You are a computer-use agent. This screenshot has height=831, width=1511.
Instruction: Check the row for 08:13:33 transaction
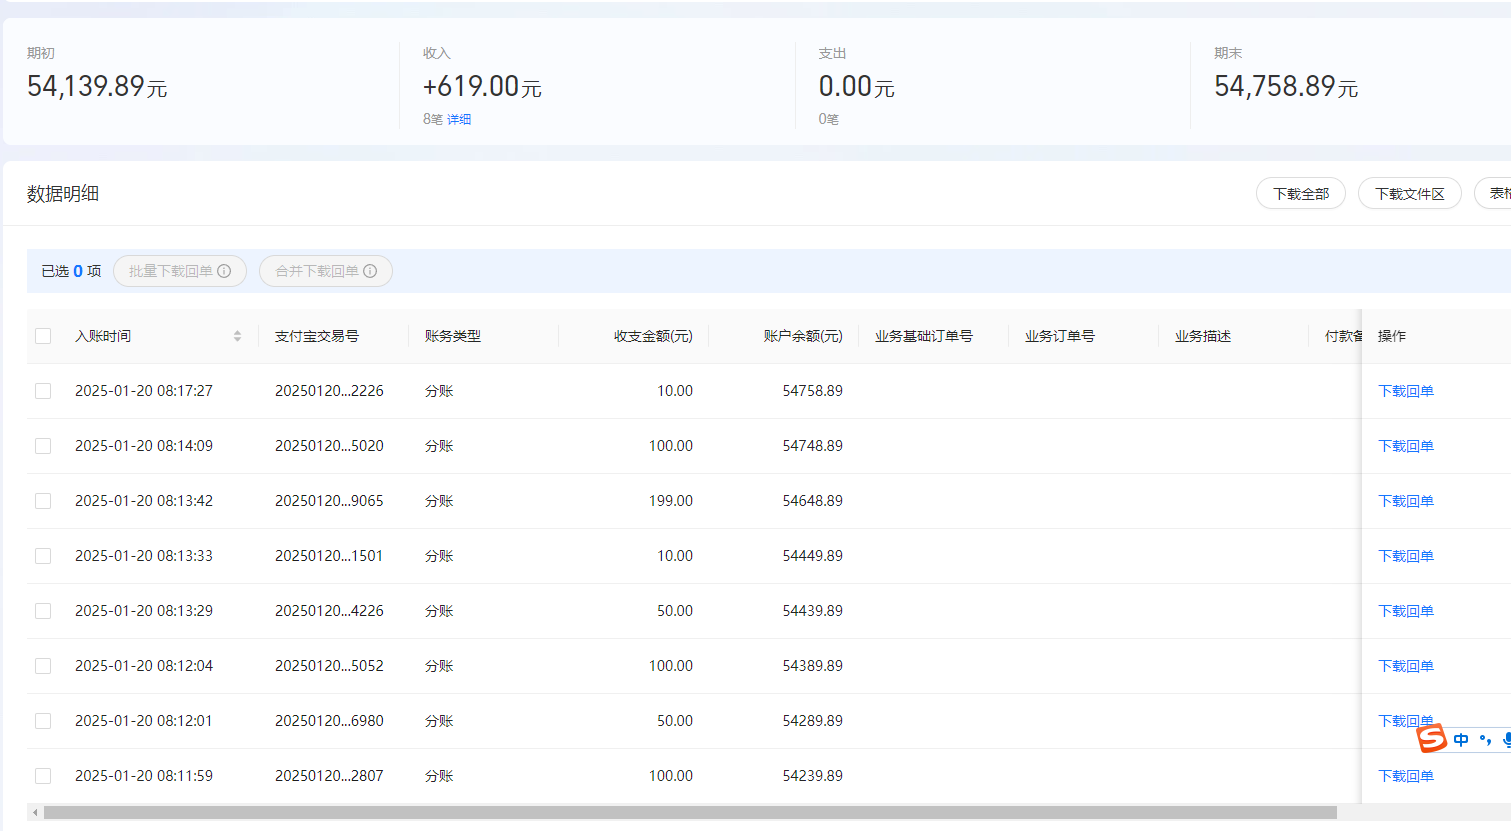point(43,556)
